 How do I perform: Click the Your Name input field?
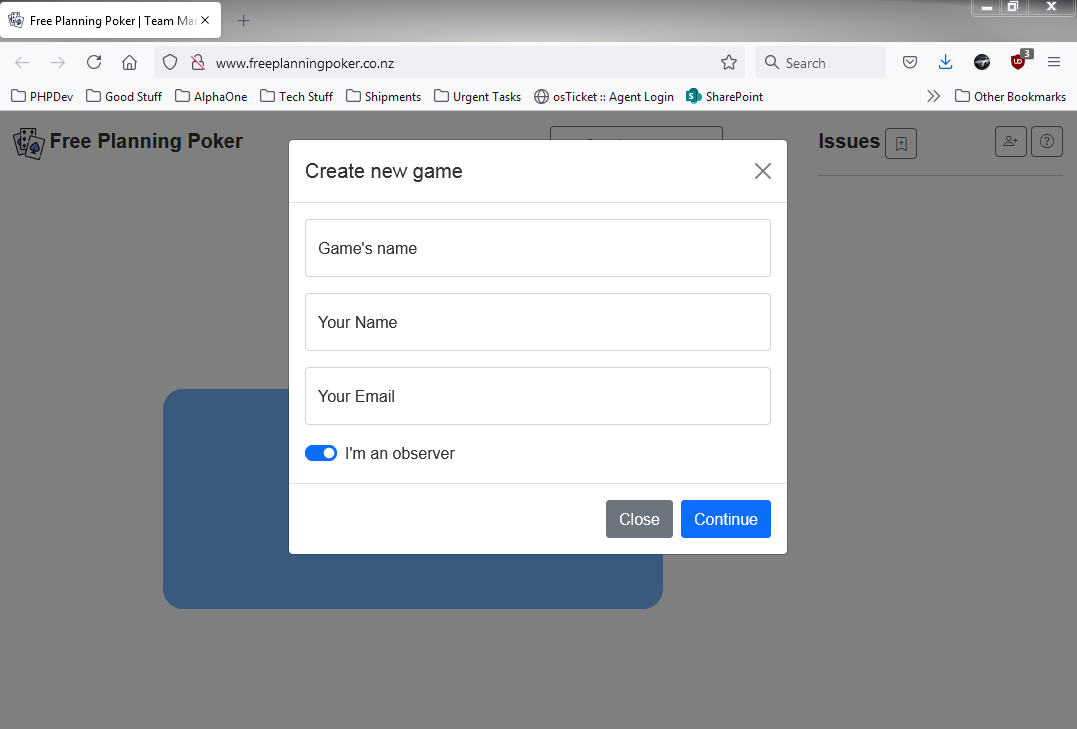click(x=538, y=322)
